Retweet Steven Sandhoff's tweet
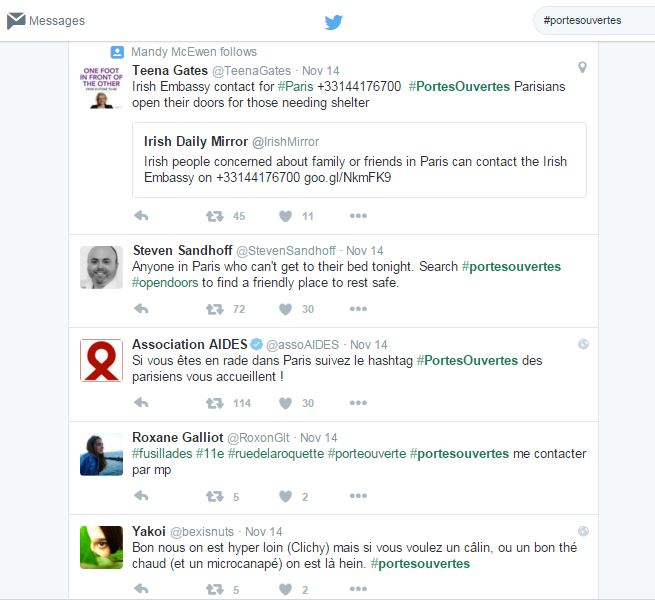Image resolution: width=655 pixels, height=600 pixels. click(214, 310)
